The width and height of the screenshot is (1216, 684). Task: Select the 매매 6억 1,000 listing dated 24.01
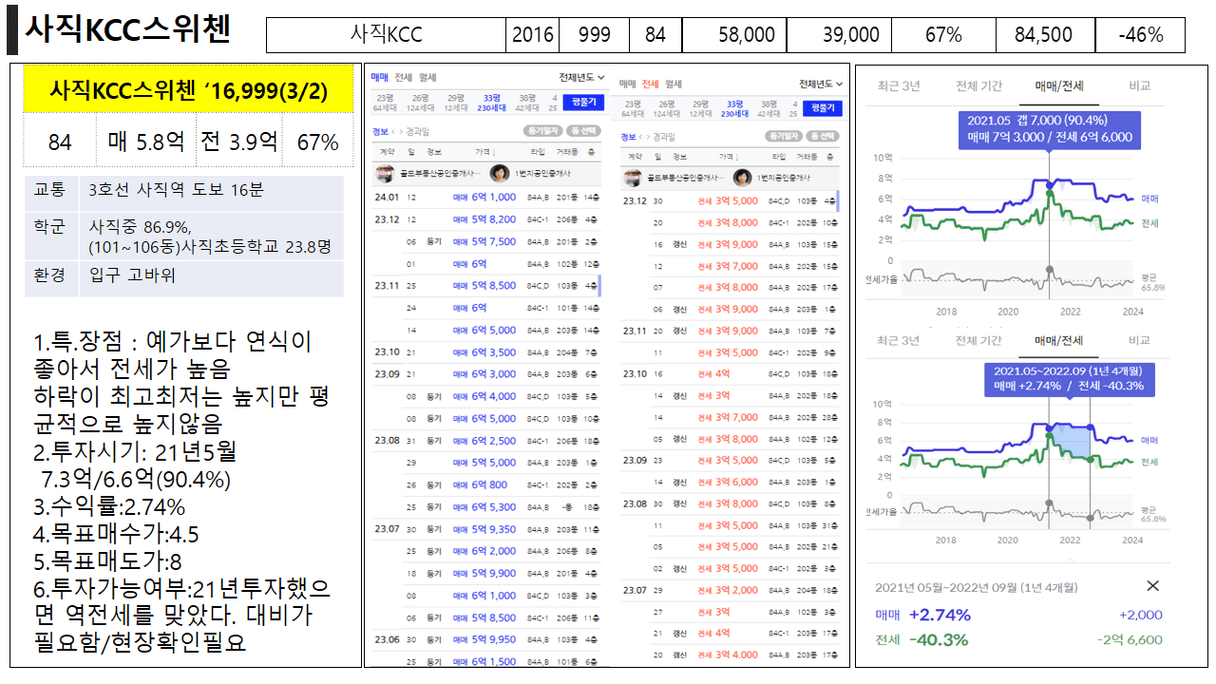pos(487,197)
